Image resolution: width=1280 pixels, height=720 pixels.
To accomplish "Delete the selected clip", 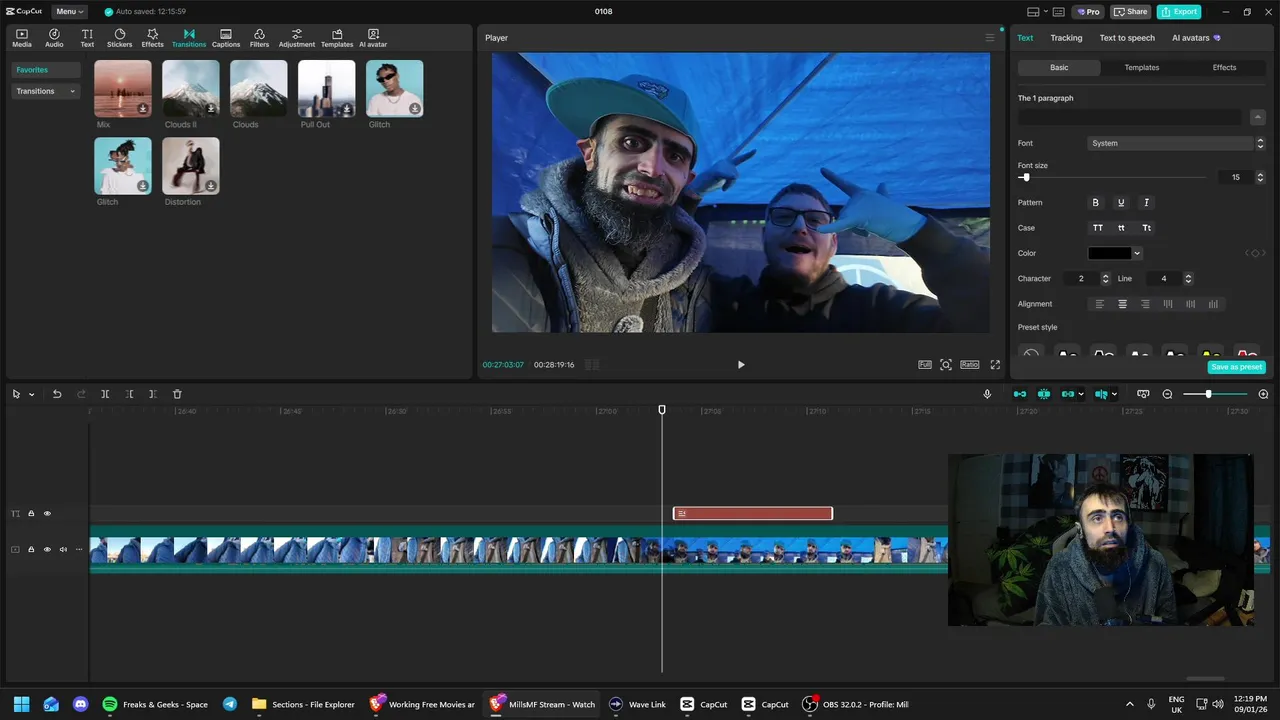I will coord(177,394).
